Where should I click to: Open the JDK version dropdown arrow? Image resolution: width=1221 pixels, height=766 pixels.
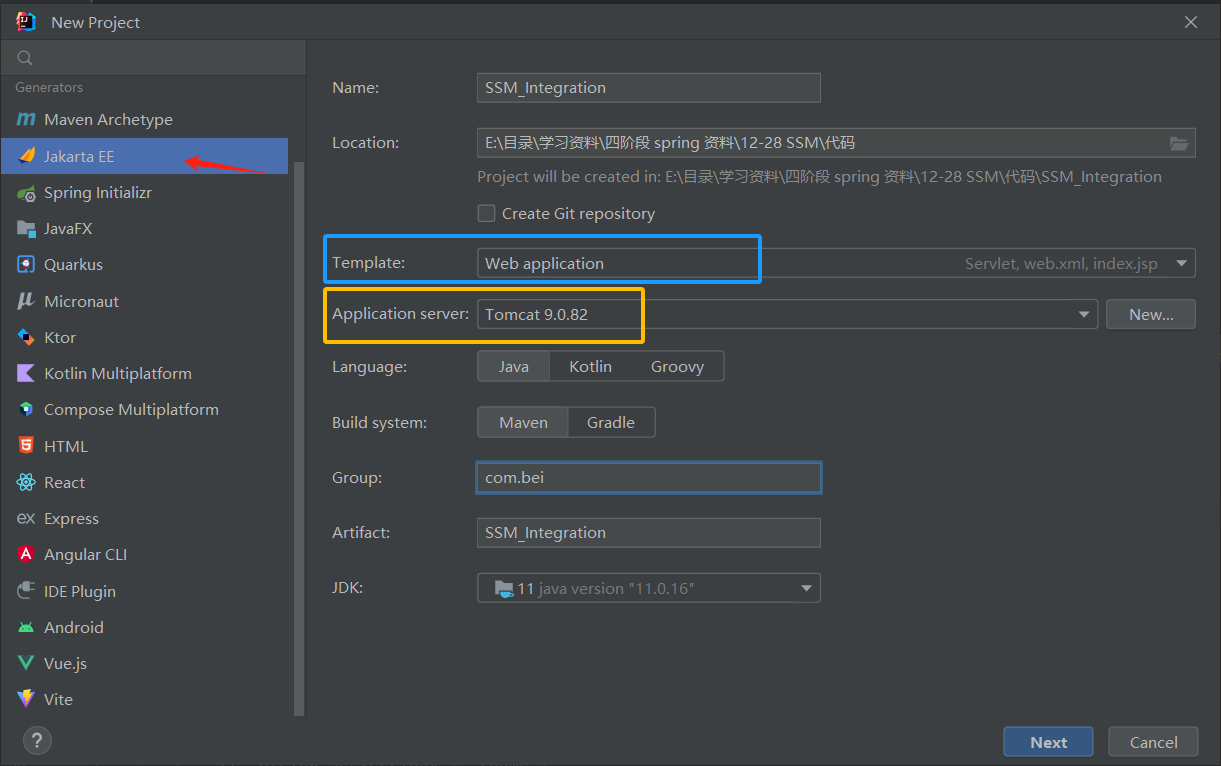[x=806, y=588]
